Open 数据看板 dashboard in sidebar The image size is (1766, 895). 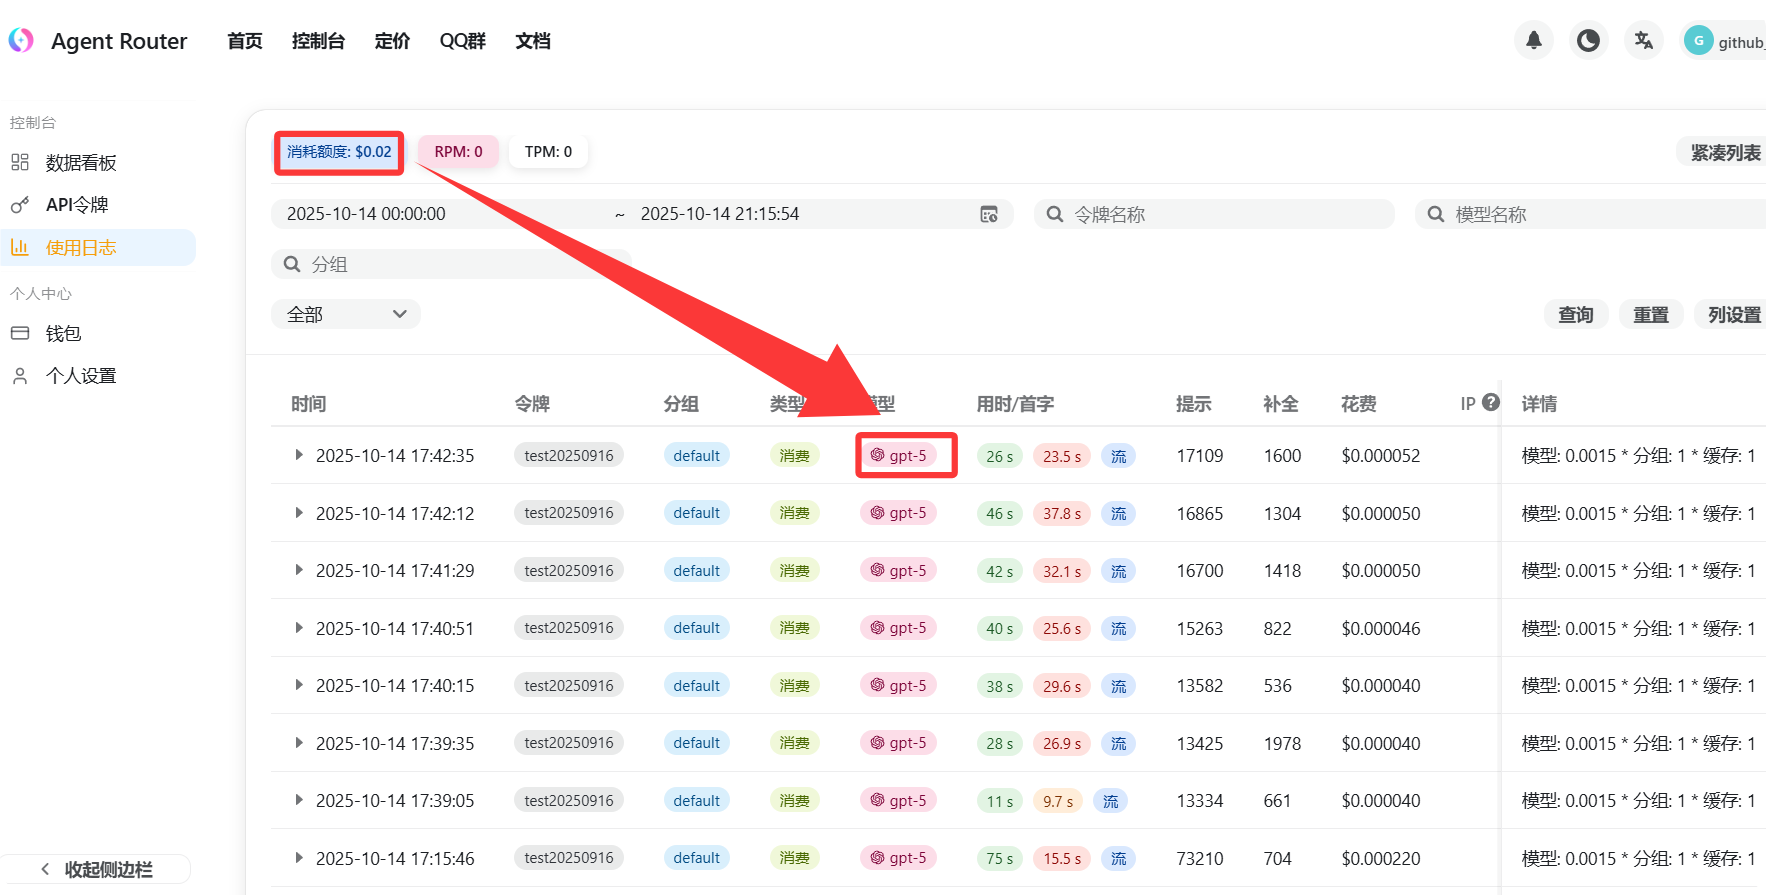pyautogui.click(x=81, y=163)
